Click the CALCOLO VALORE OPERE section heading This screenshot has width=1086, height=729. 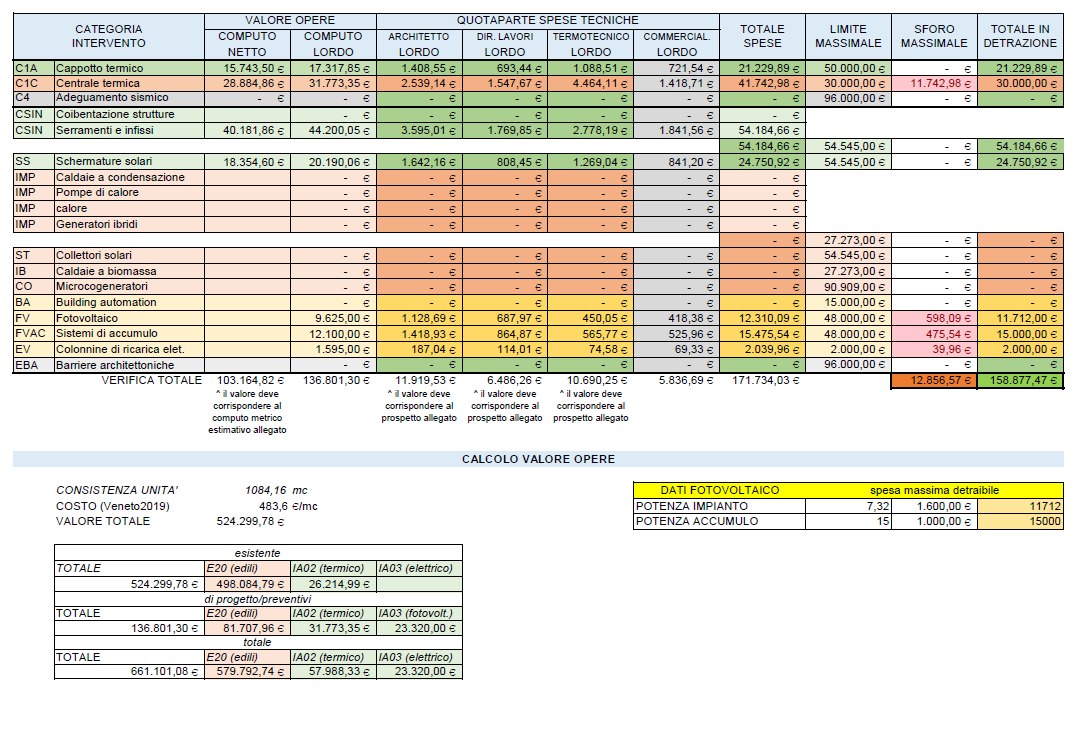[x=538, y=460]
